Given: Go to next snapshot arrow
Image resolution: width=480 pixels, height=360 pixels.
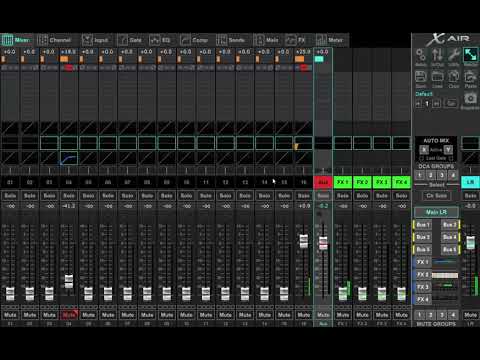Looking at the screenshot, I should coord(436,104).
